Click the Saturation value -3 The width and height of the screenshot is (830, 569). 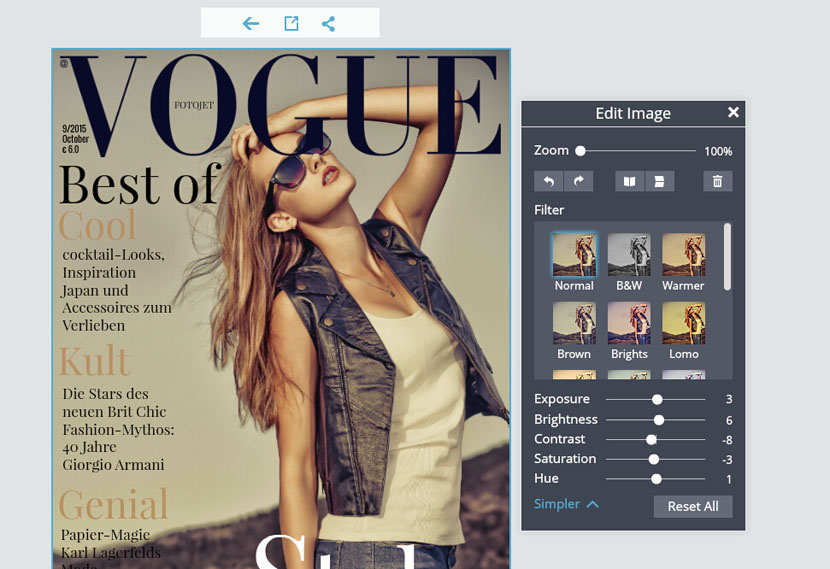tap(727, 459)
